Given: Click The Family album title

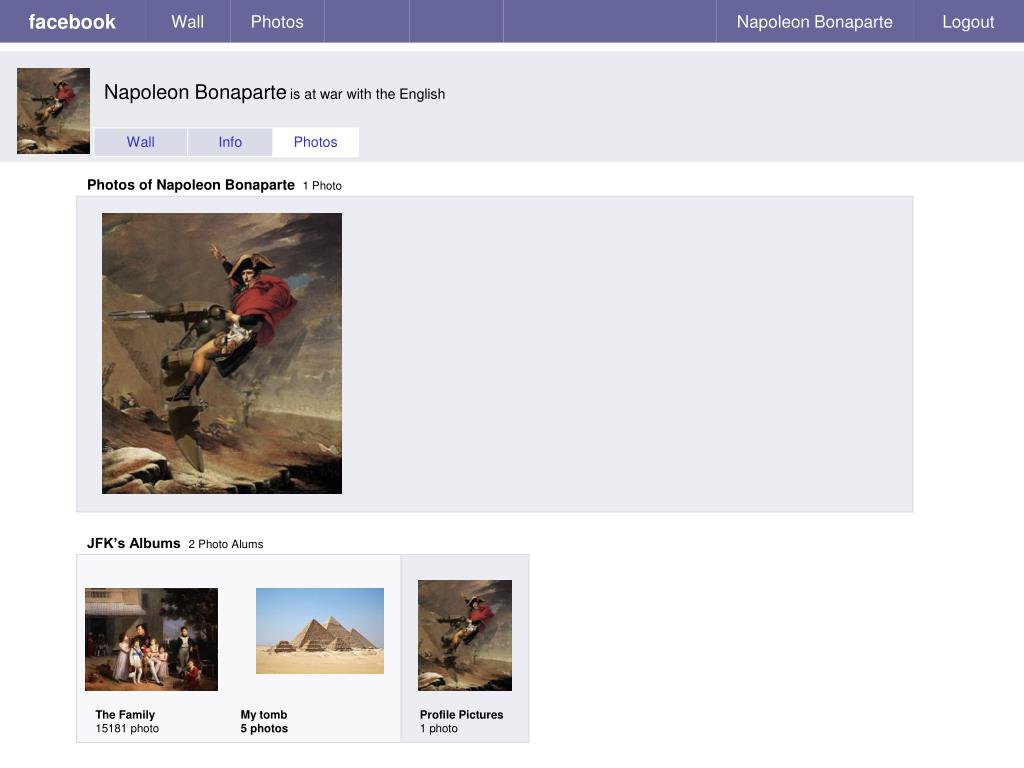Looking at the screenshot, I should pos(125,714).
